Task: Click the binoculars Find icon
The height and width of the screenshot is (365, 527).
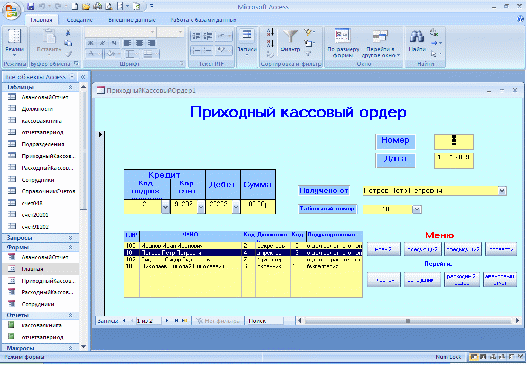Action: [x=416, y=36]
